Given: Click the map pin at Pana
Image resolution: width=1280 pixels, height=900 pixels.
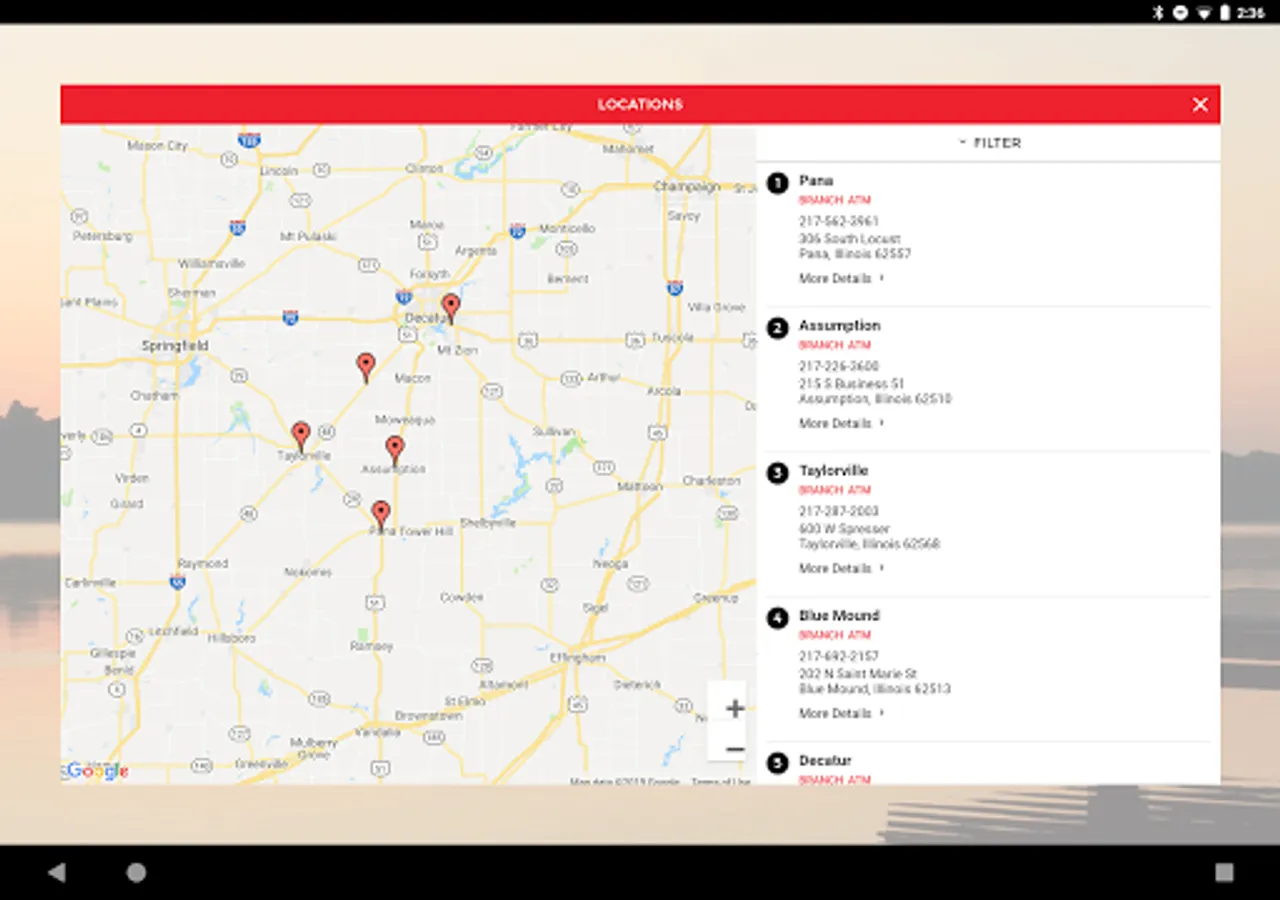Looking at the screenshot, I should 380,515.
